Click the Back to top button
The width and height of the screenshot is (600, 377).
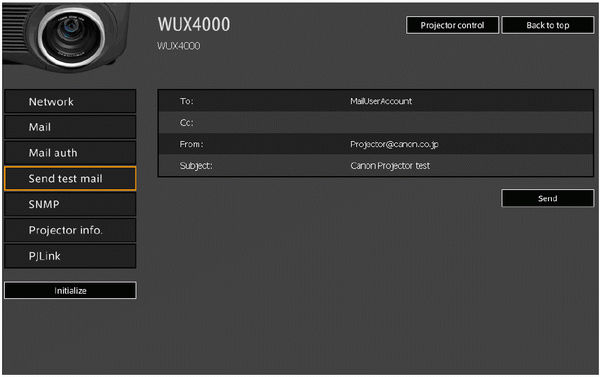548,25
